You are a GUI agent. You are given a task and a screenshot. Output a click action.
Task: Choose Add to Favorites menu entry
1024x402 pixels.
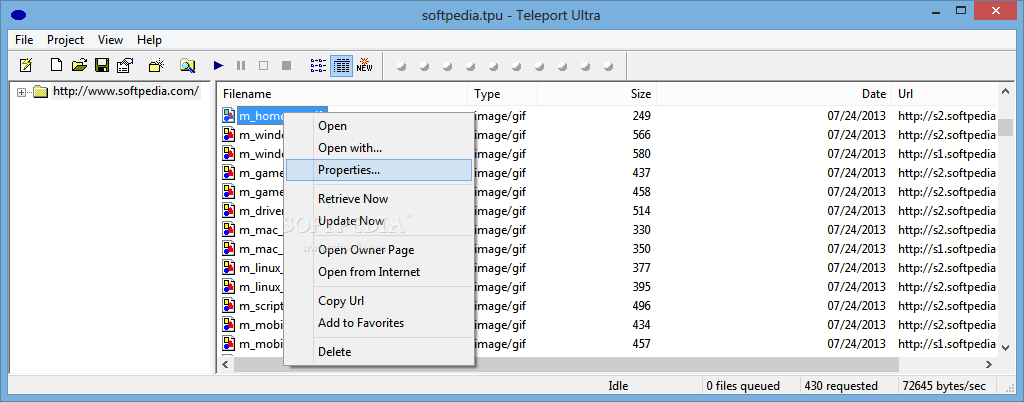[379, 323]
